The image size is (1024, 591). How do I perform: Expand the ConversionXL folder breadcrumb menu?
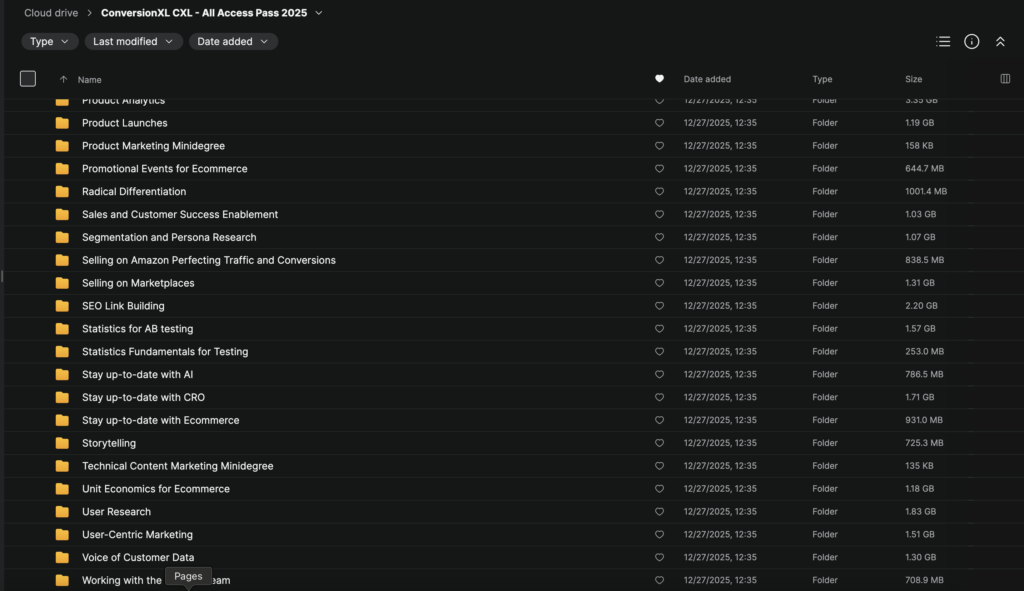tap(319, 13)
